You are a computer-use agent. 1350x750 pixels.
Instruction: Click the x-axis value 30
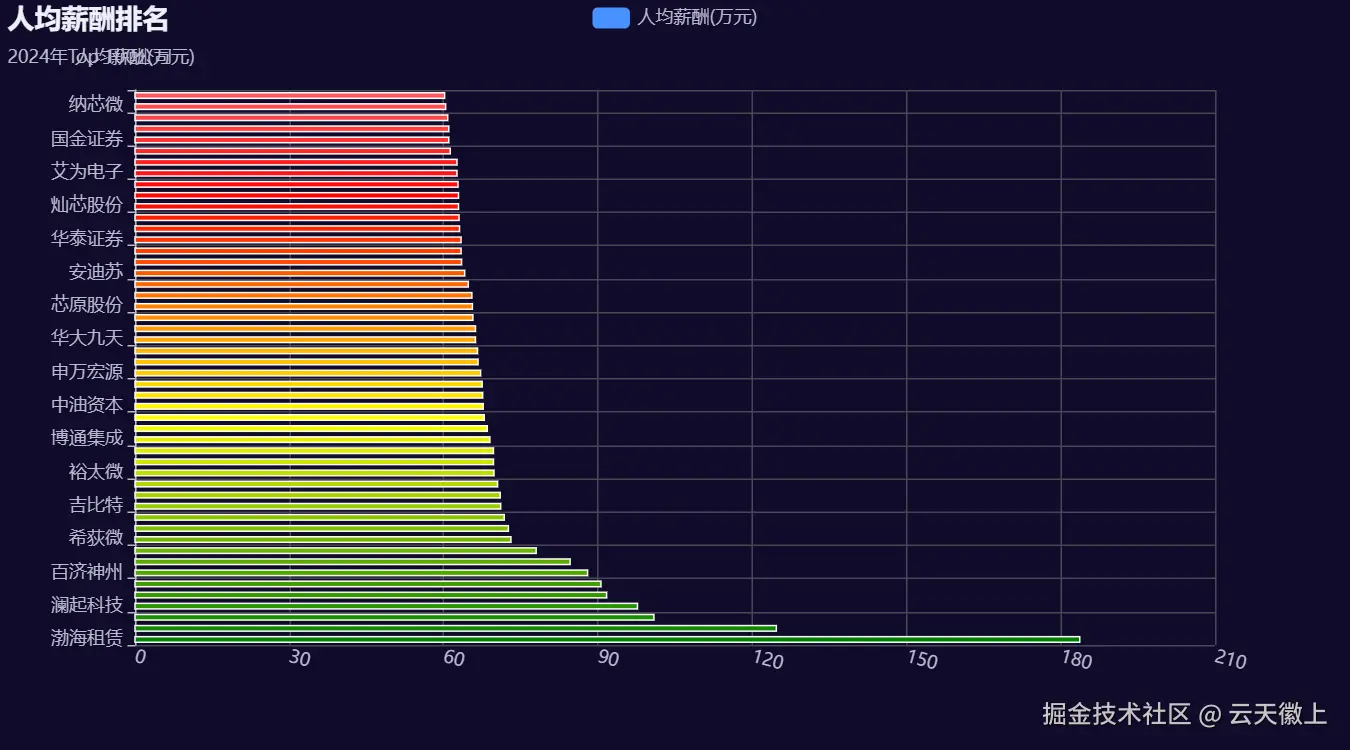tap(298, 657)
